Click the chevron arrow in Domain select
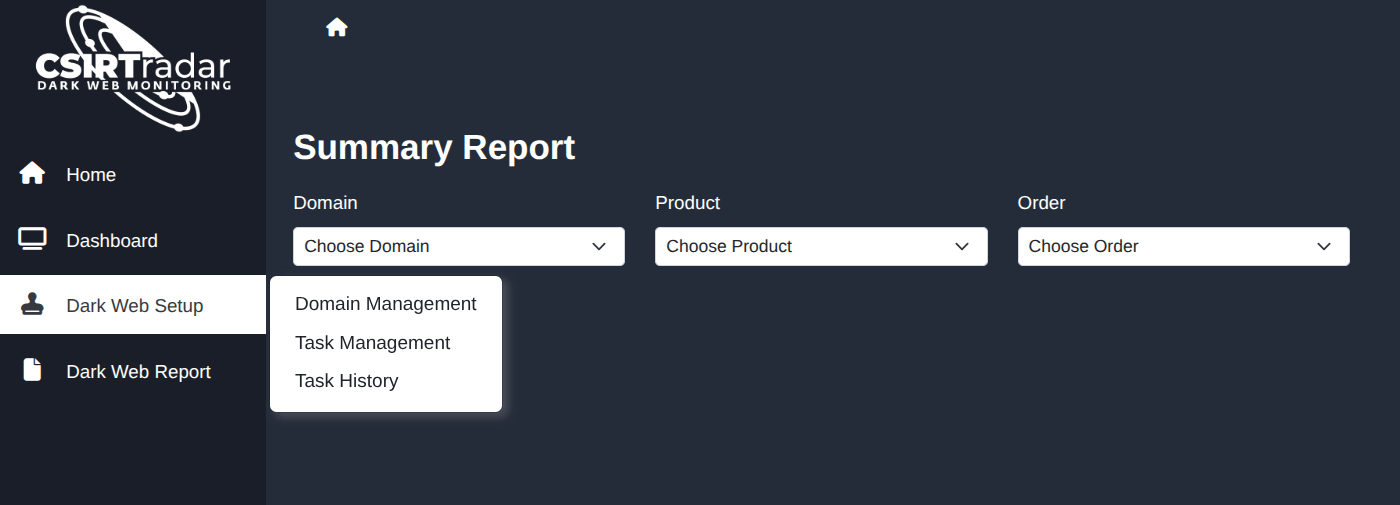 [599, 246]
